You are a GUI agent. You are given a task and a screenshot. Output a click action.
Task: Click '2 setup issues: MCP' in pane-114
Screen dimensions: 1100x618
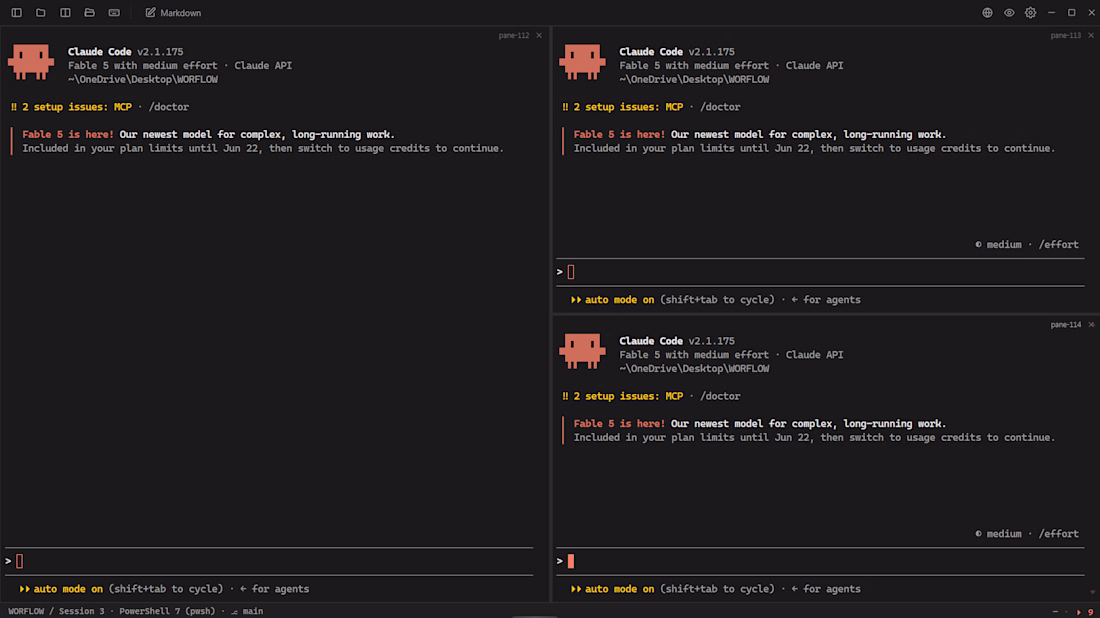628,396
